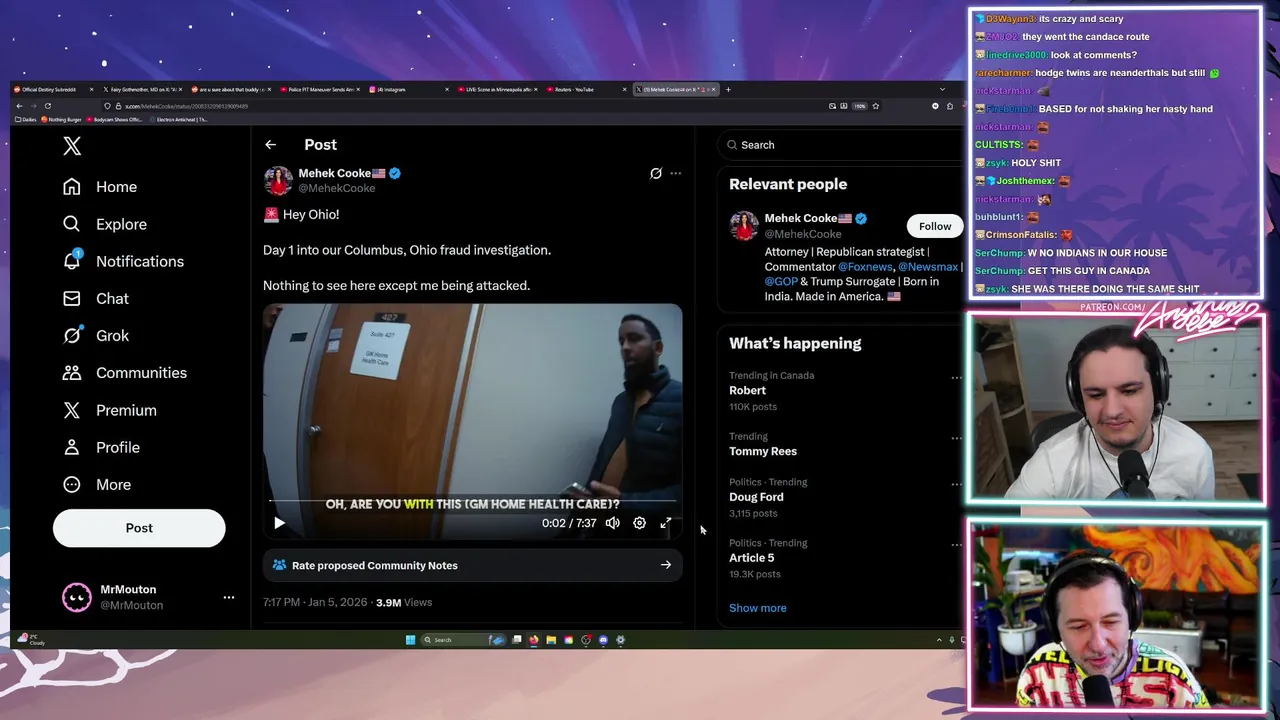
Task: Open File Explorer from the taskbar
Action: click(551, 640)
